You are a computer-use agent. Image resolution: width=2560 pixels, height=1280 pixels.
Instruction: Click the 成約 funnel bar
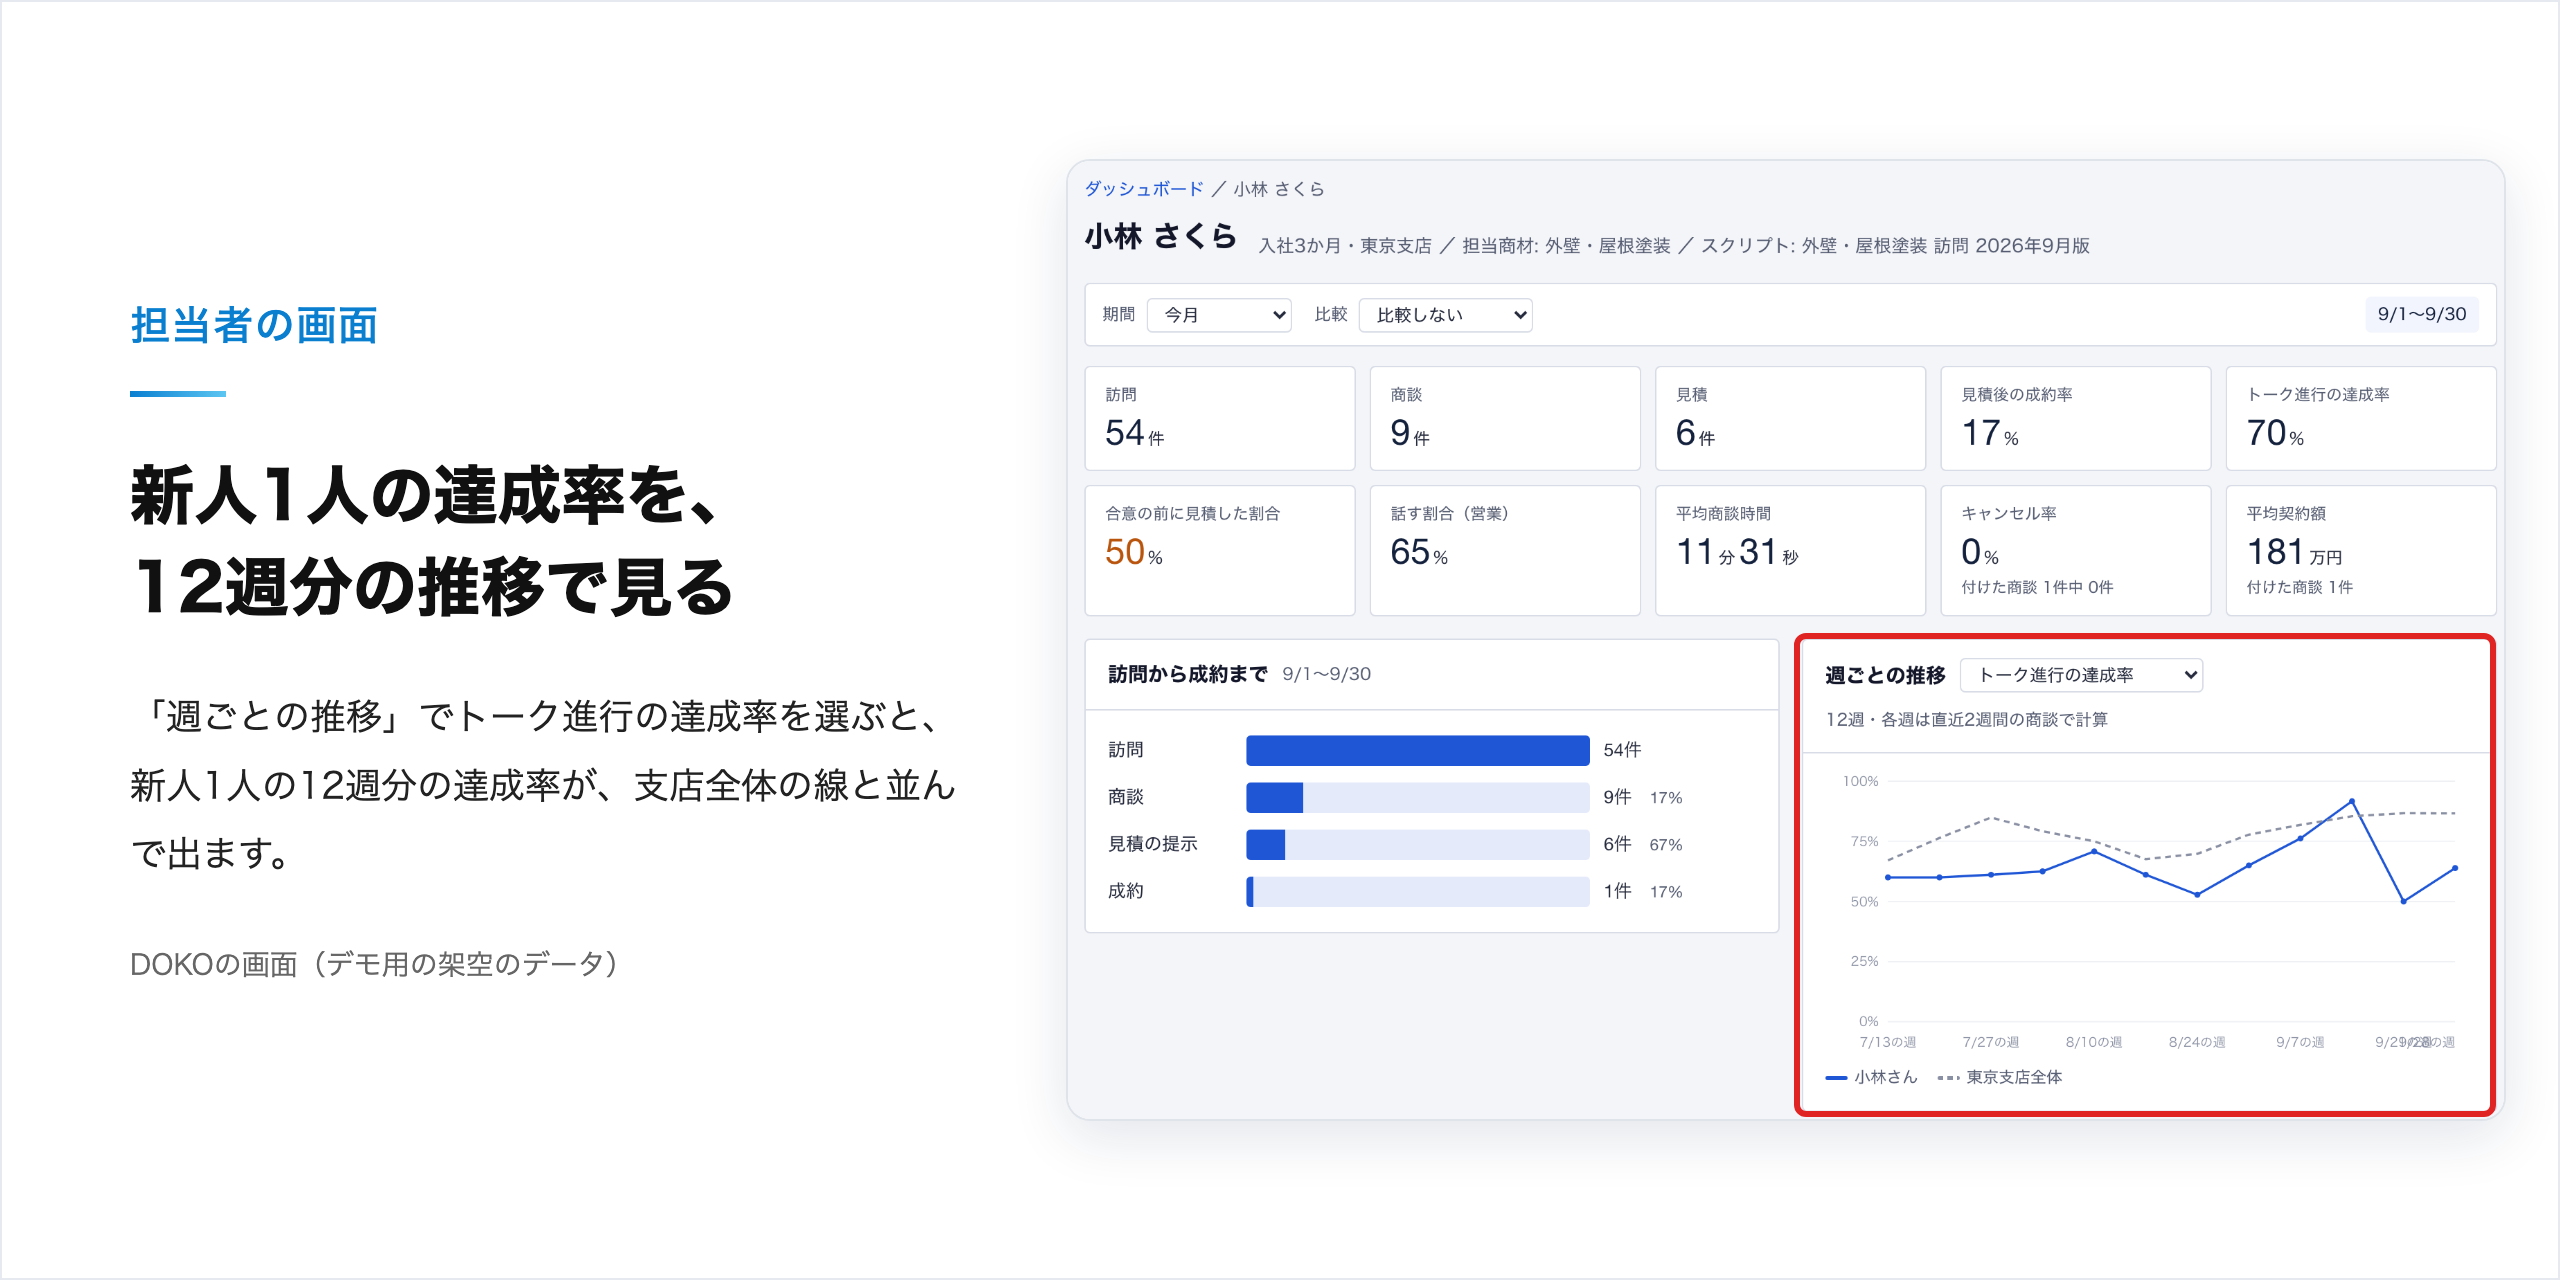tap(1418, 891)
